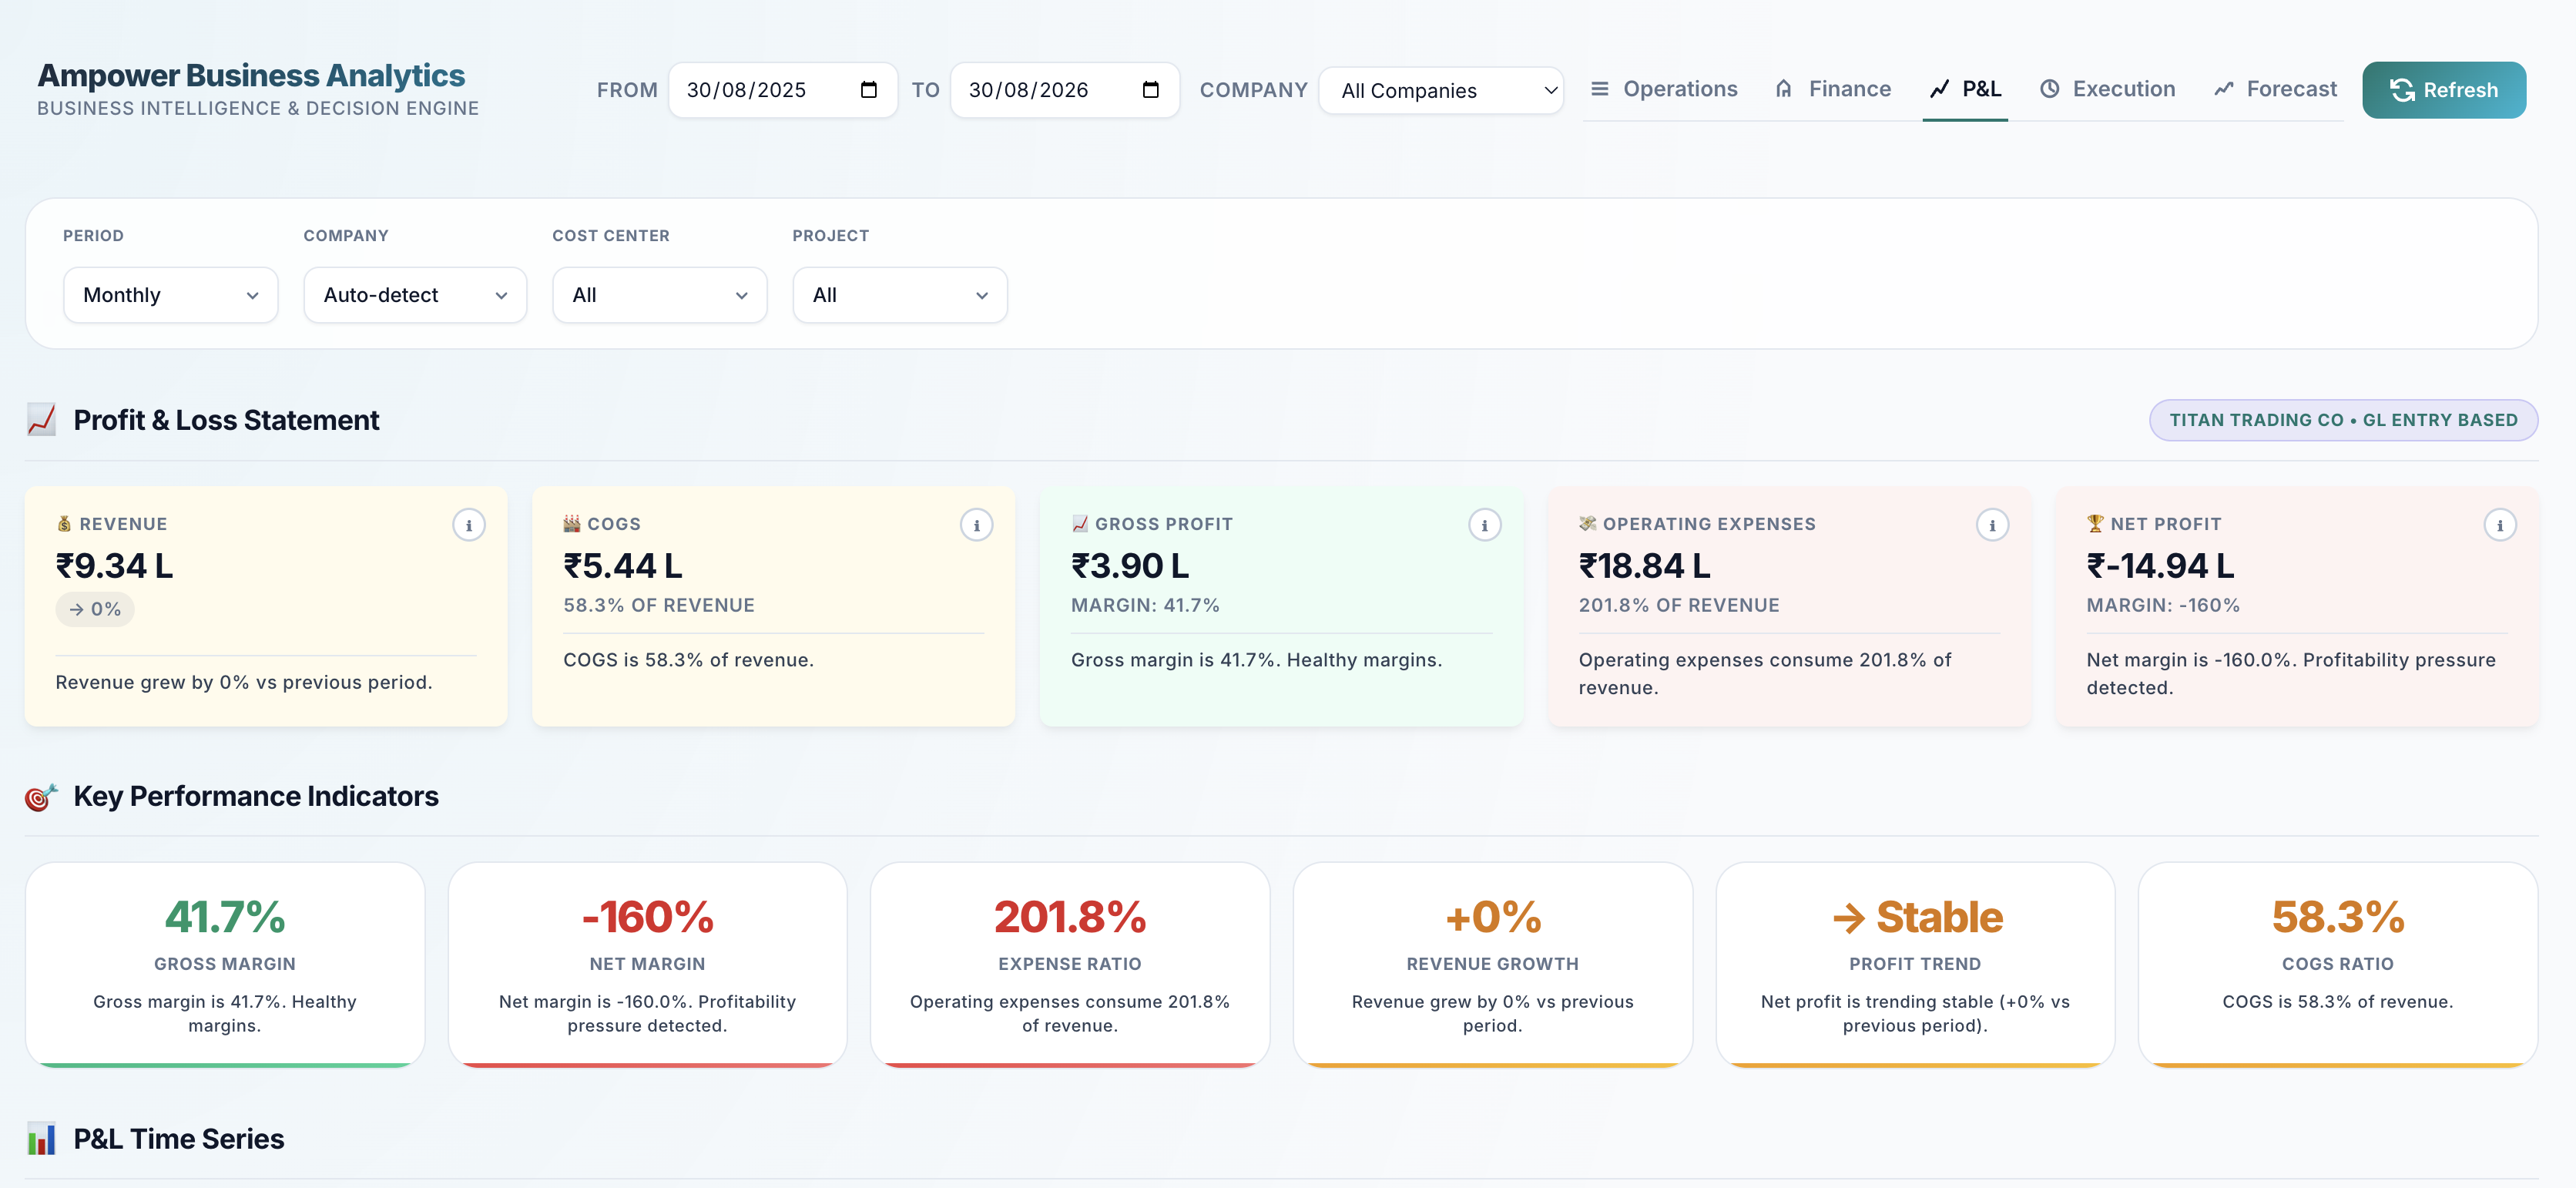This screenshot has height=1188, width=2576.
Task: Click Operating Expenses info icon
Action: [x=1993, y=524]
